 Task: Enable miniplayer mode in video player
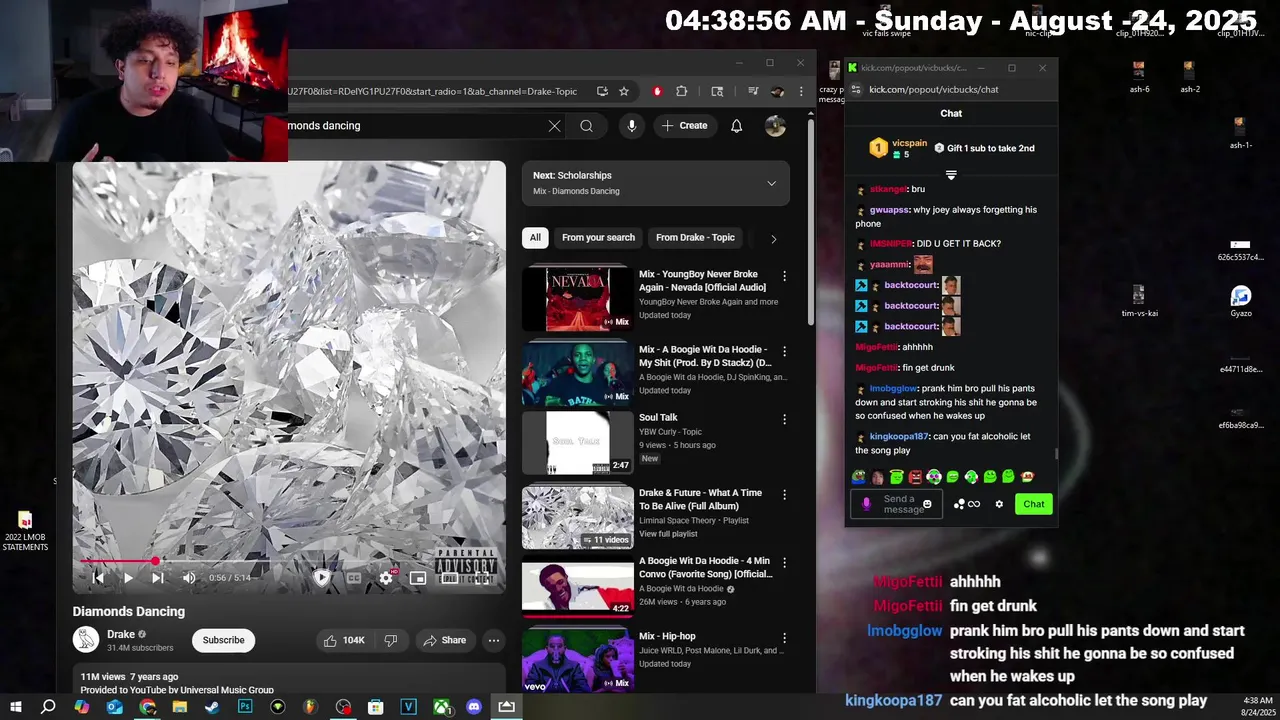point(418,577)
